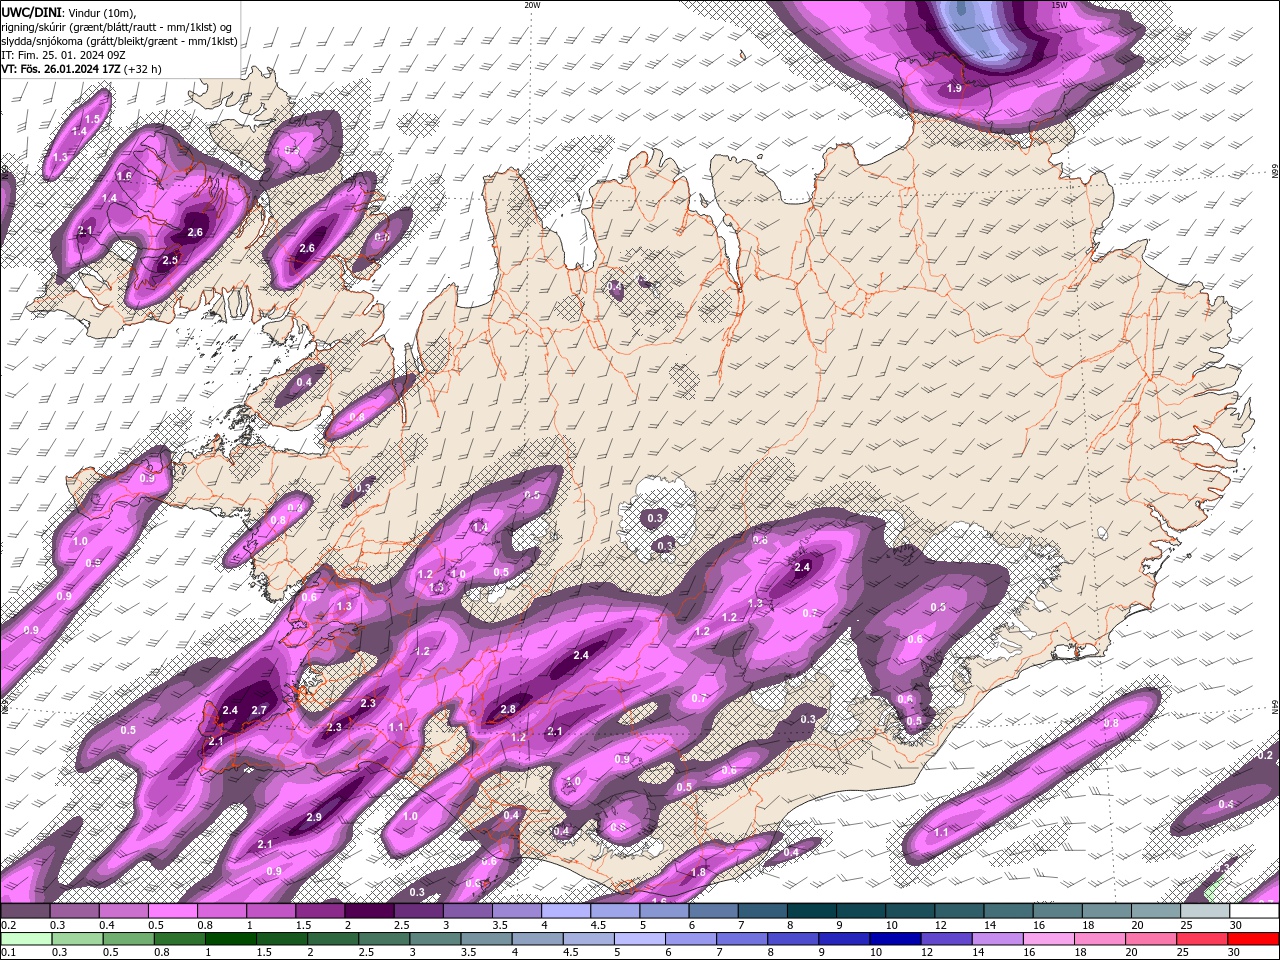Pick bottom-row legend swatch between 3 and 3.5
This screenshot has height=960, width=1280.
pos(434,938)
